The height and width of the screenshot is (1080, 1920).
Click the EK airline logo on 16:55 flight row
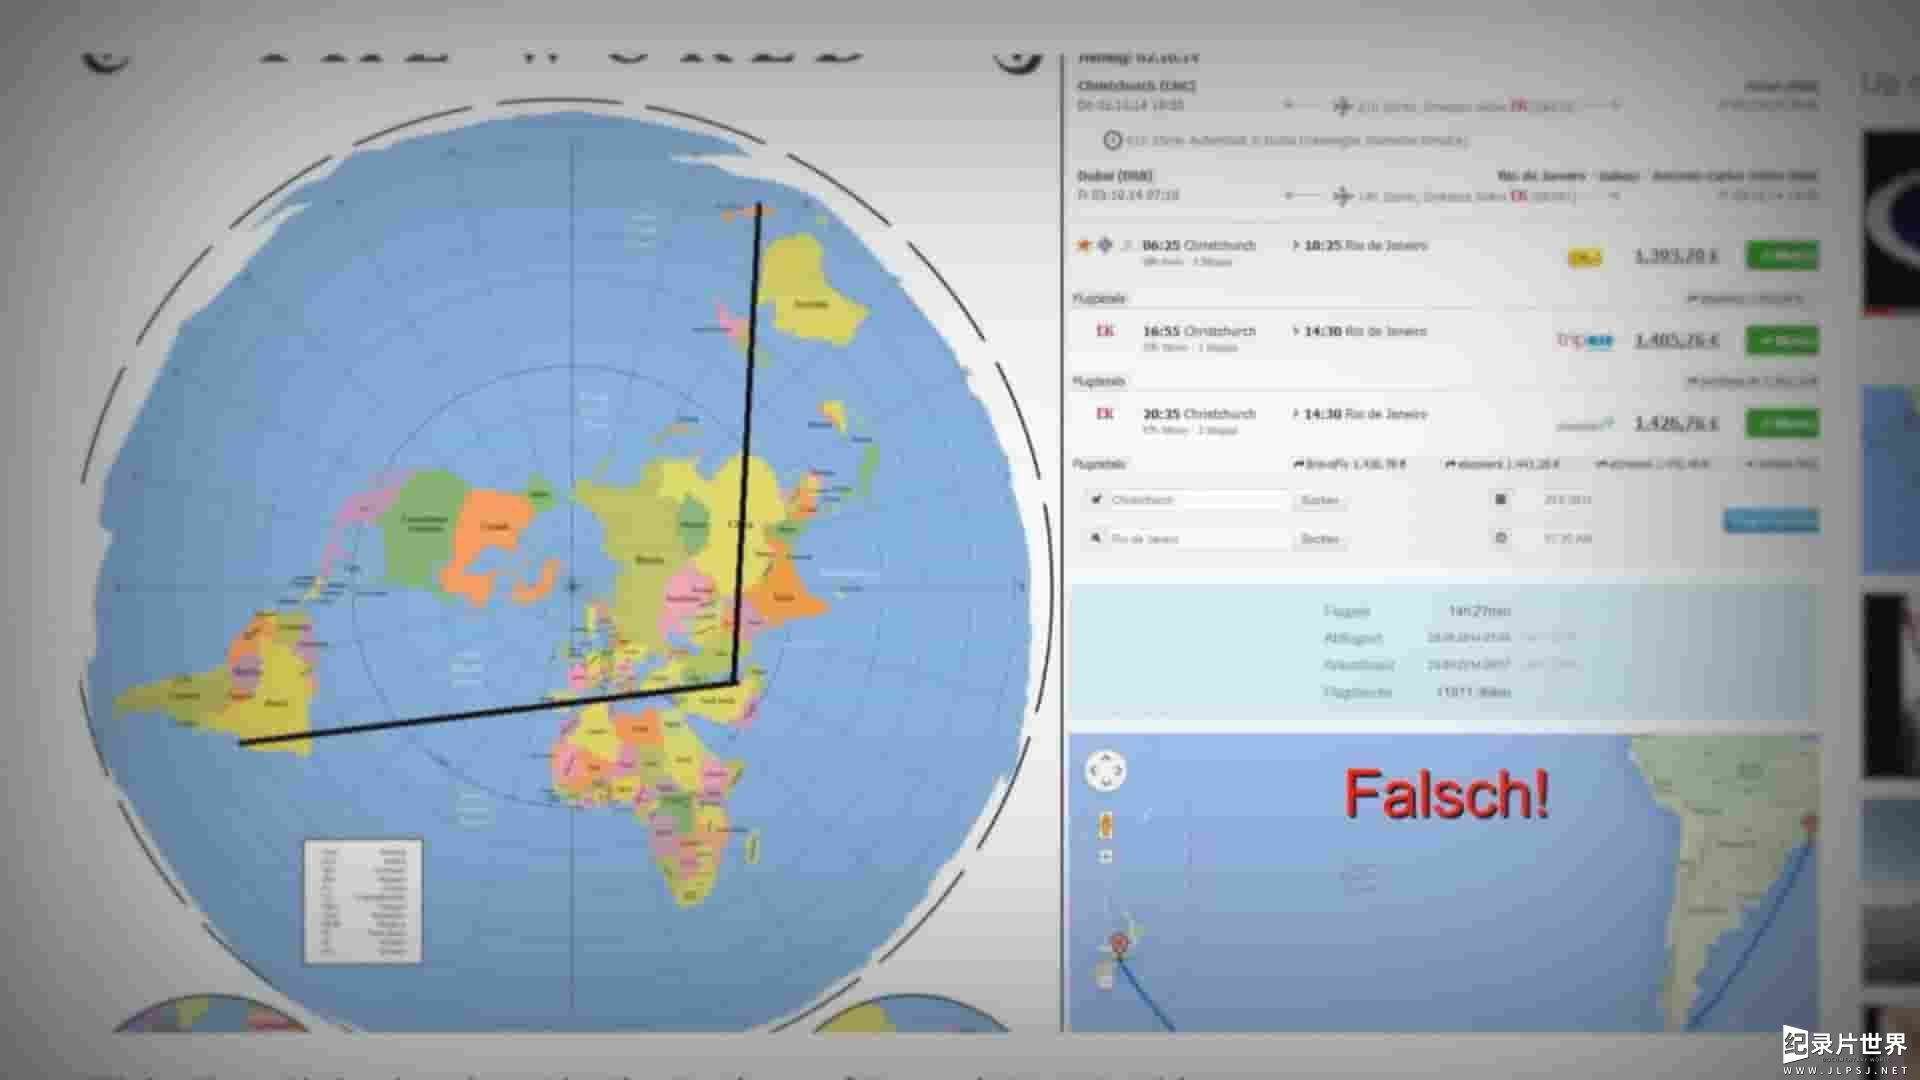1105,330
